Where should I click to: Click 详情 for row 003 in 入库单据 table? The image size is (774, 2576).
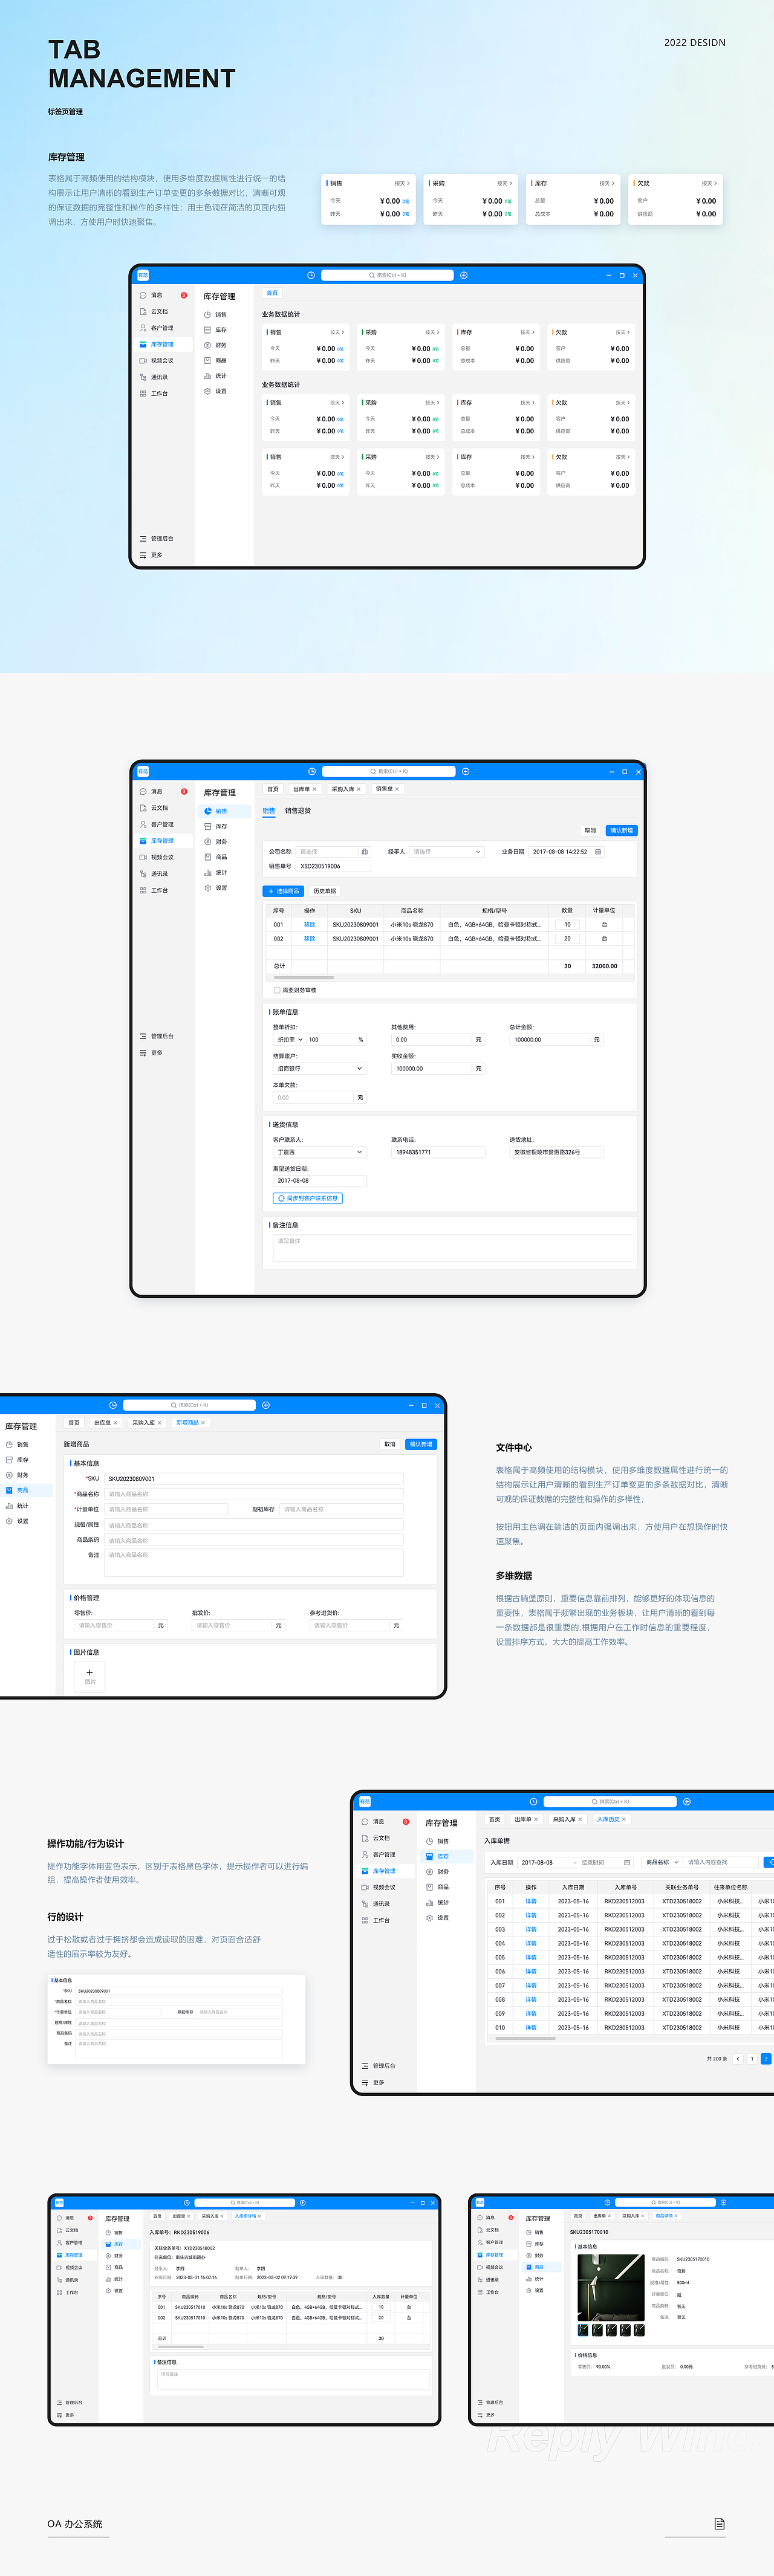click(x=531, y=1929)
